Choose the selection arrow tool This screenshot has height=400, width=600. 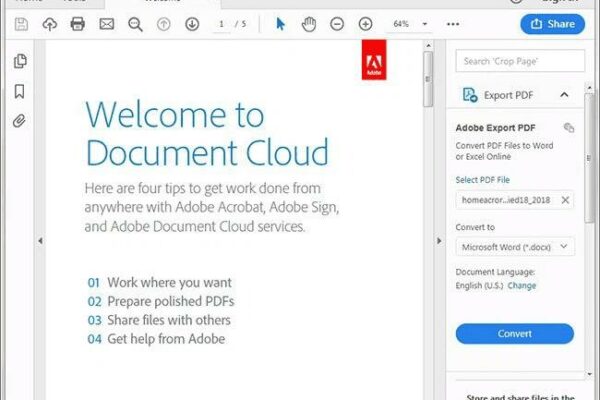click(280, 24)
